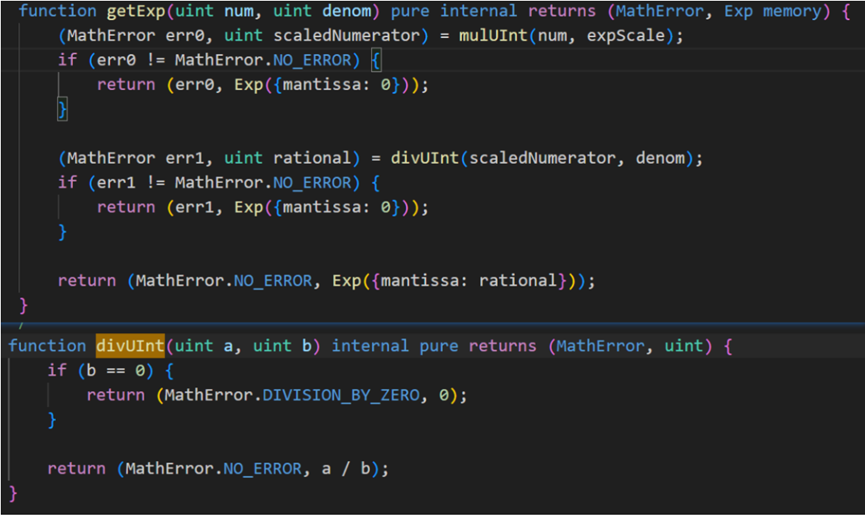Click denom parameter in getExp signature
The image size is (865, 517).
coord(347,11)
